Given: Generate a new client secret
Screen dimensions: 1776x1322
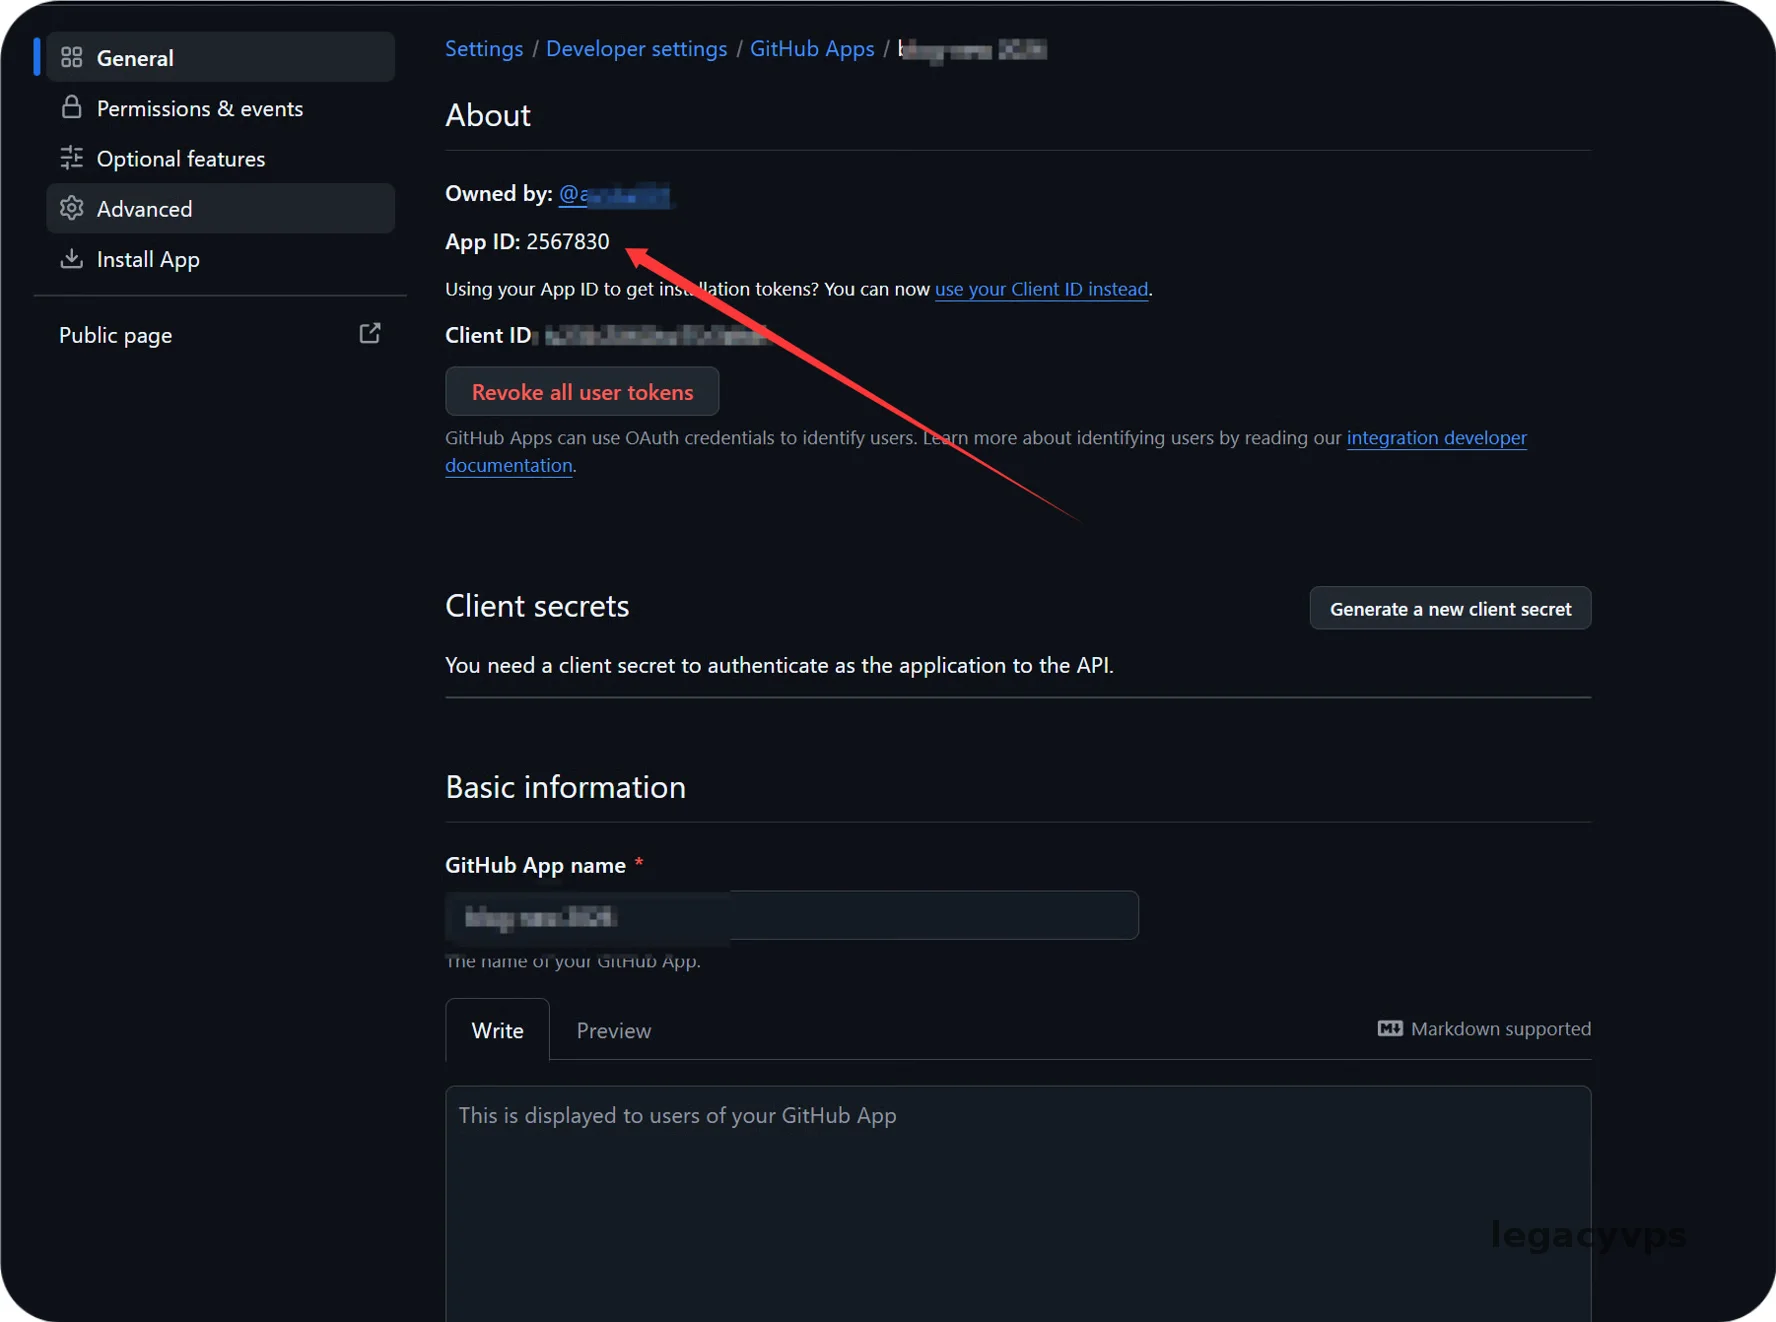Looking at the screenshot, I should pos(1449,608).
